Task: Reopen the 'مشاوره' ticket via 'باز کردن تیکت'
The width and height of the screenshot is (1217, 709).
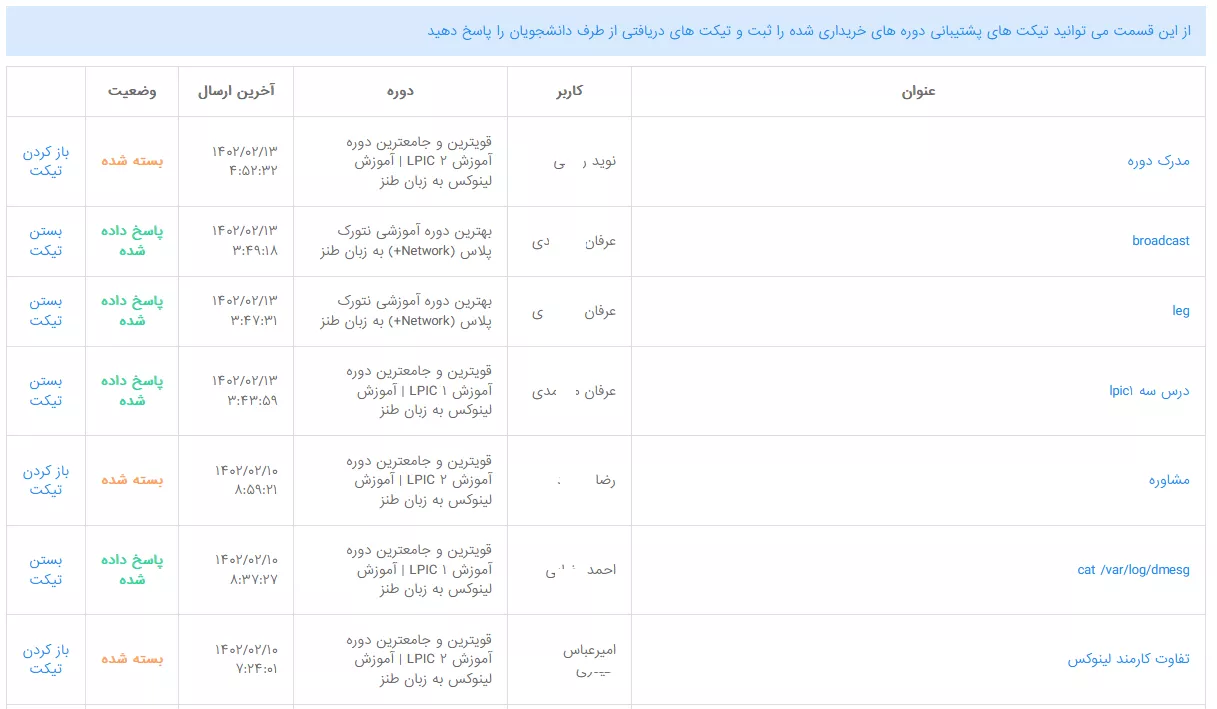Action: [46, 480]
